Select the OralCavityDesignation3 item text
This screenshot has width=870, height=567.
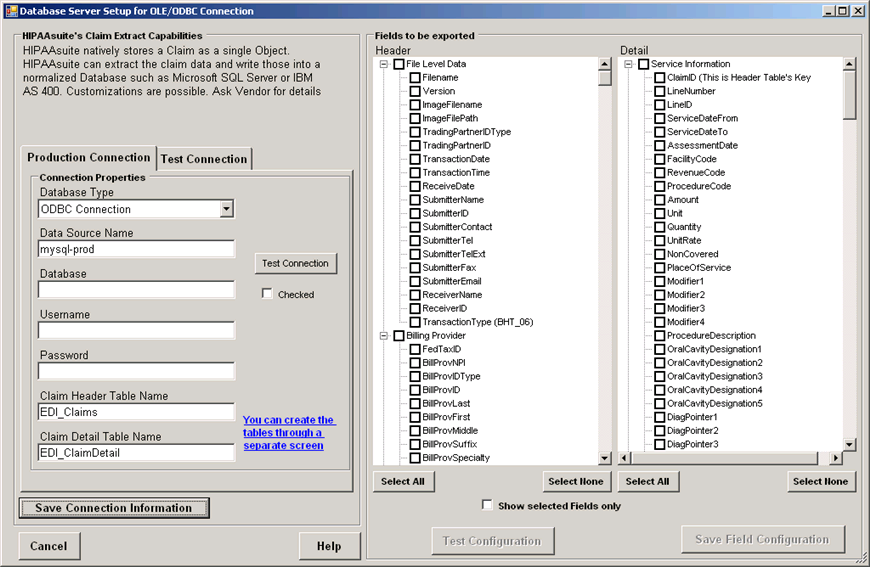(x=715, y=377)
